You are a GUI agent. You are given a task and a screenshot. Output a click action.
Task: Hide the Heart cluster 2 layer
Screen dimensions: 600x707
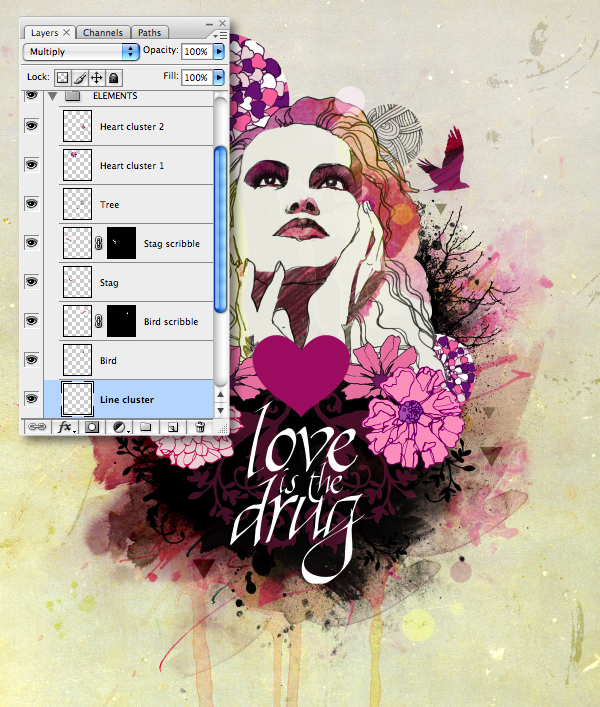(x=31, y=125)
